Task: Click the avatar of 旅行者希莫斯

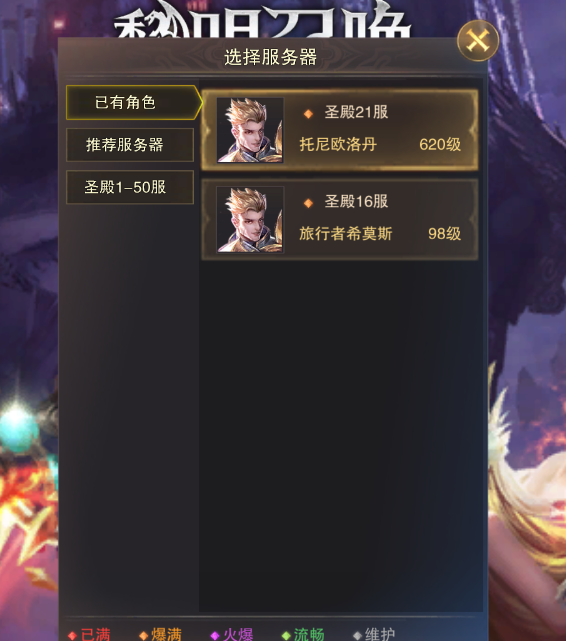Action: coord(250,220)
